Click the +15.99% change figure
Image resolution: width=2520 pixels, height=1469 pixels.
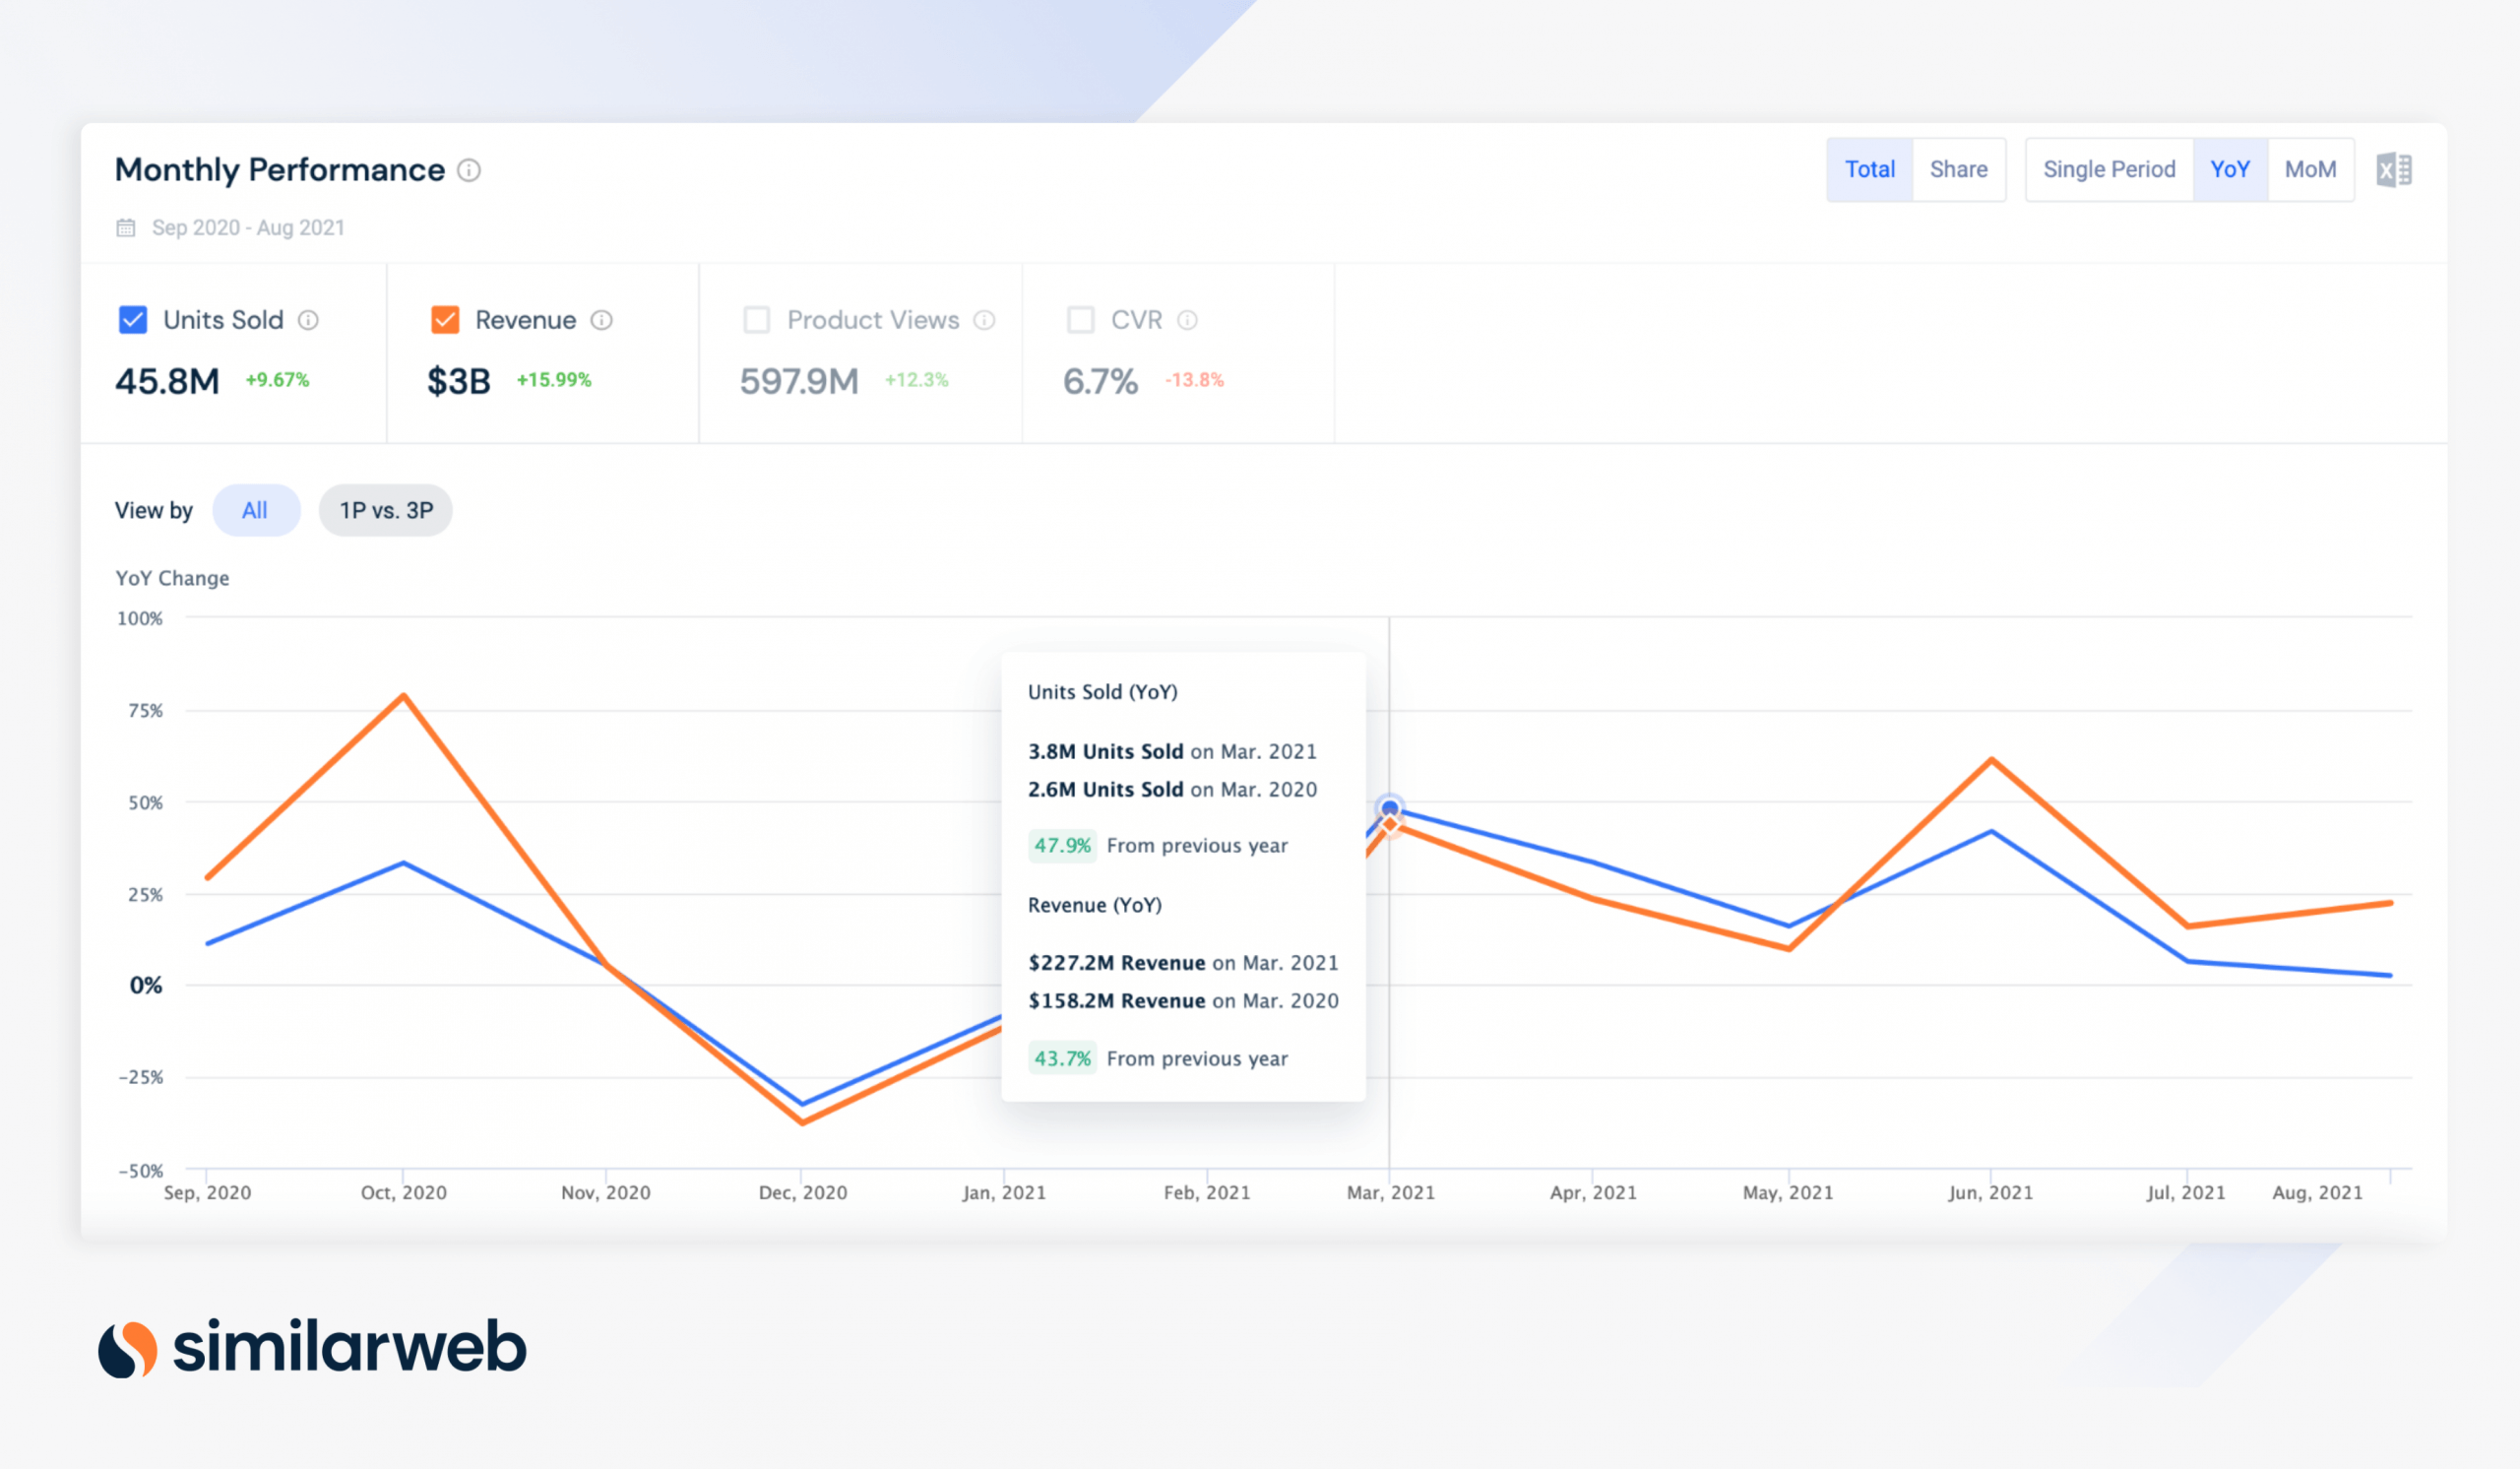click(x=554, y=380)
